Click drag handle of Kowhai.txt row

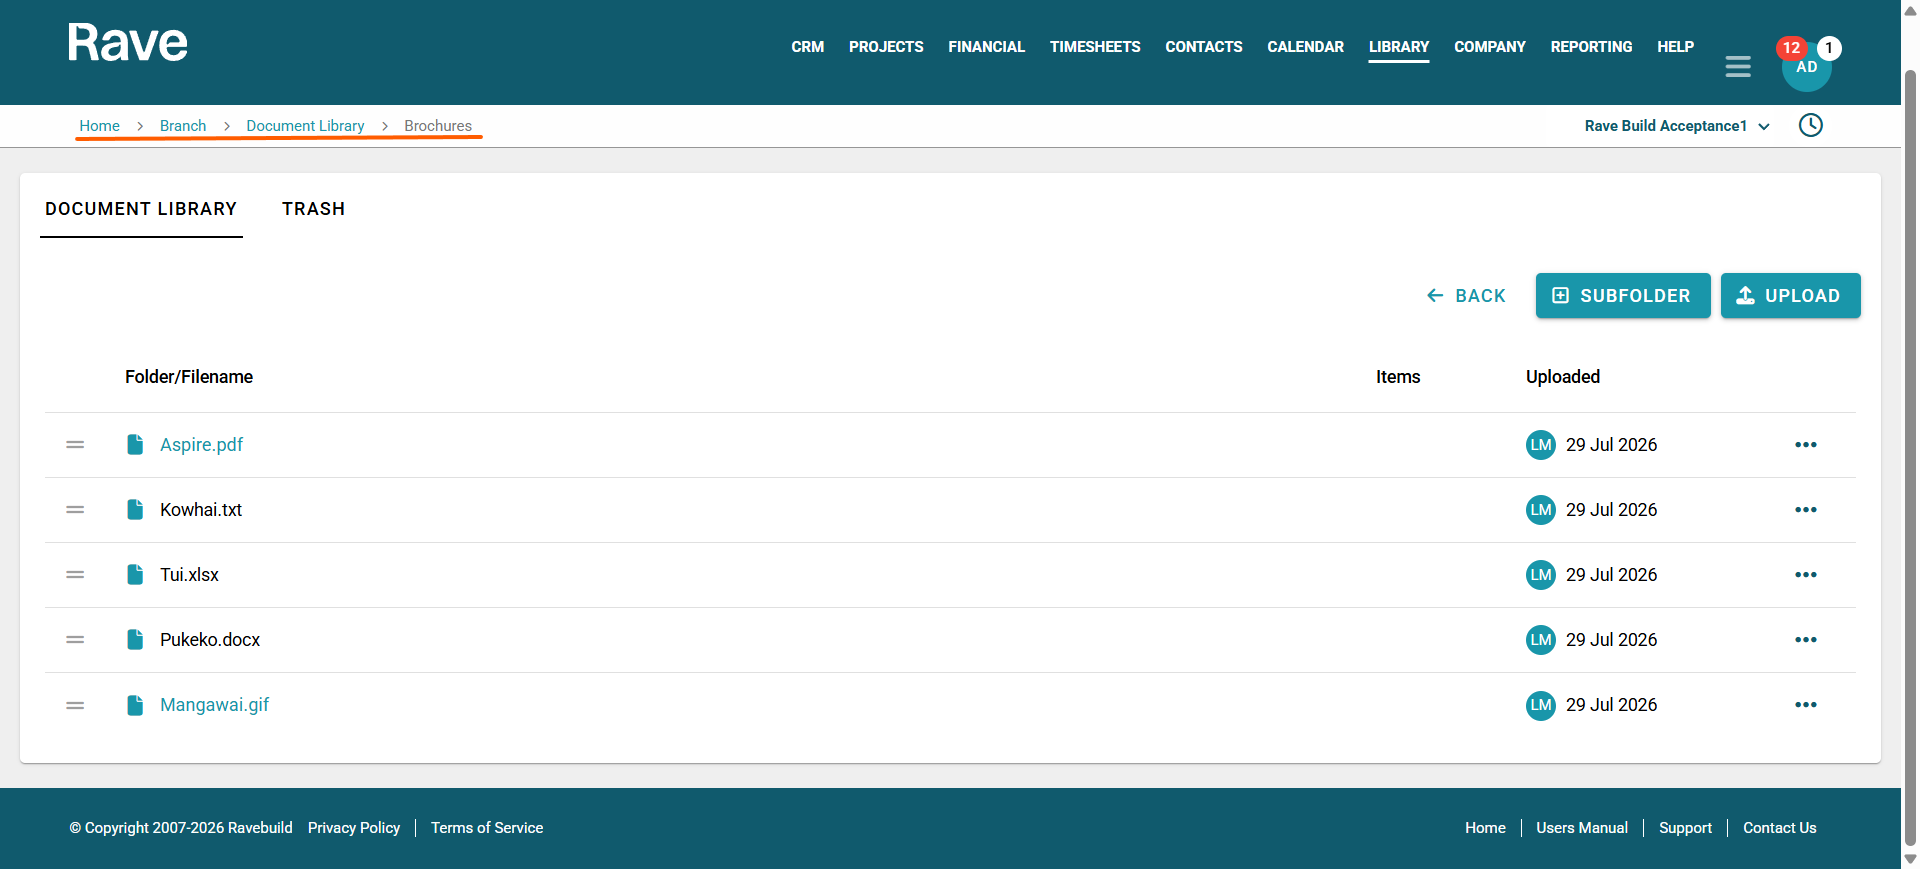click(75, 510)
